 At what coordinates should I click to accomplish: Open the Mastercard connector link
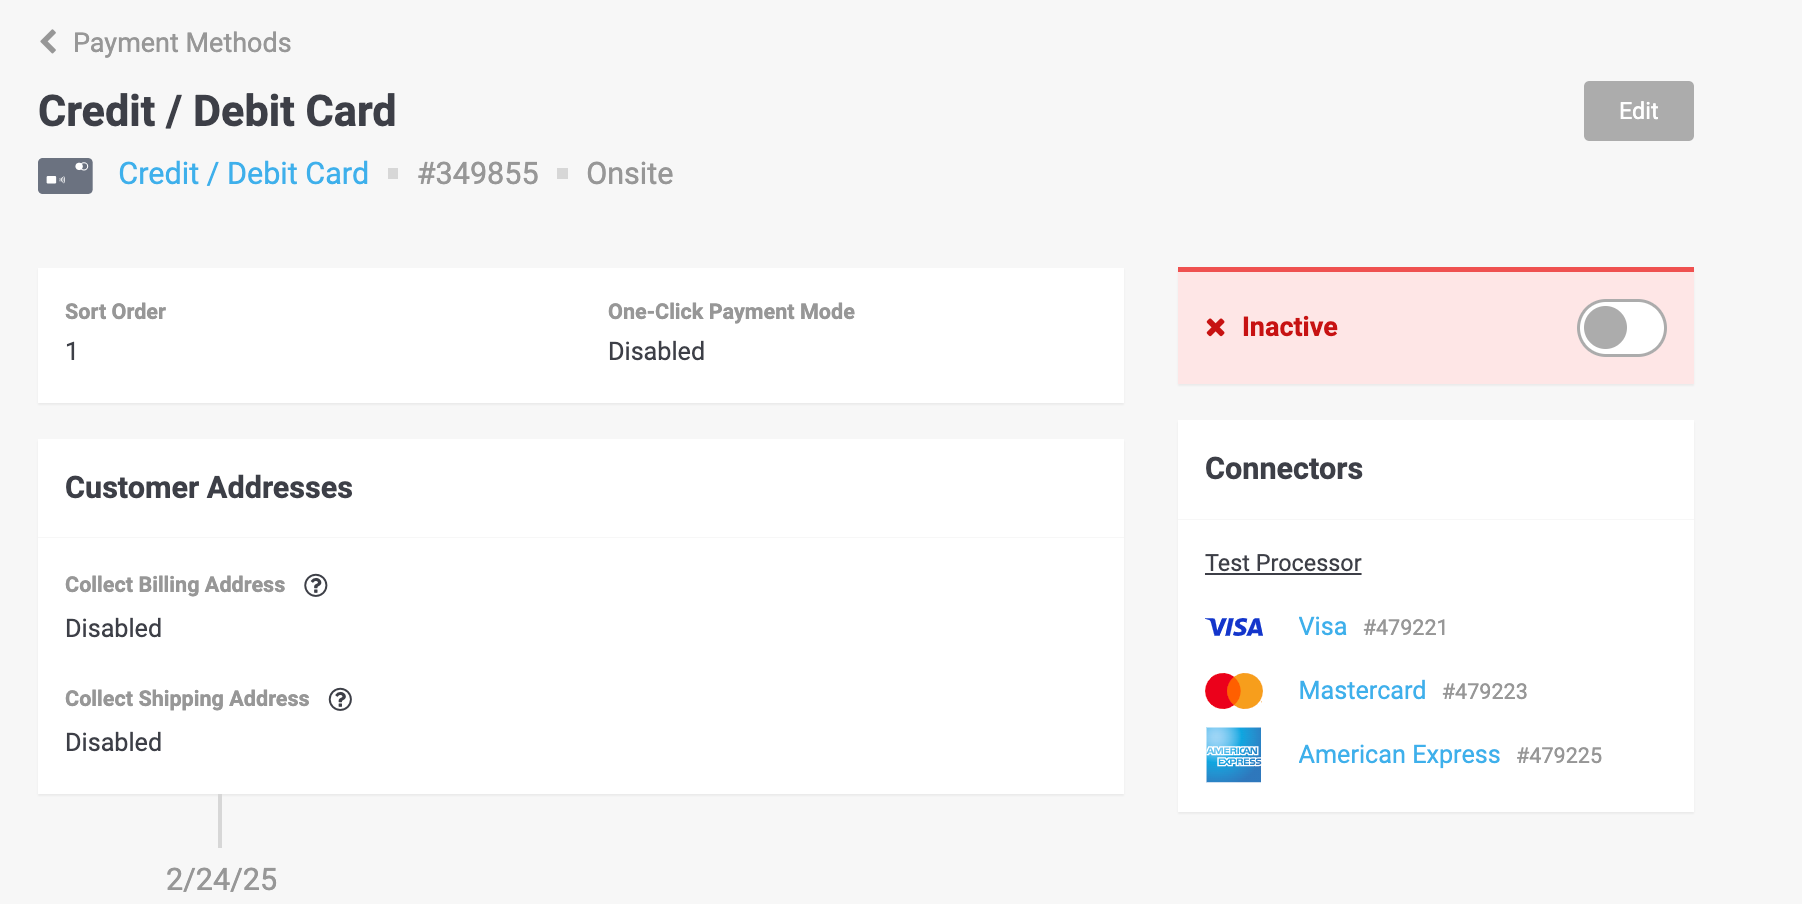pyautogui.click(x=1362, y=691)
